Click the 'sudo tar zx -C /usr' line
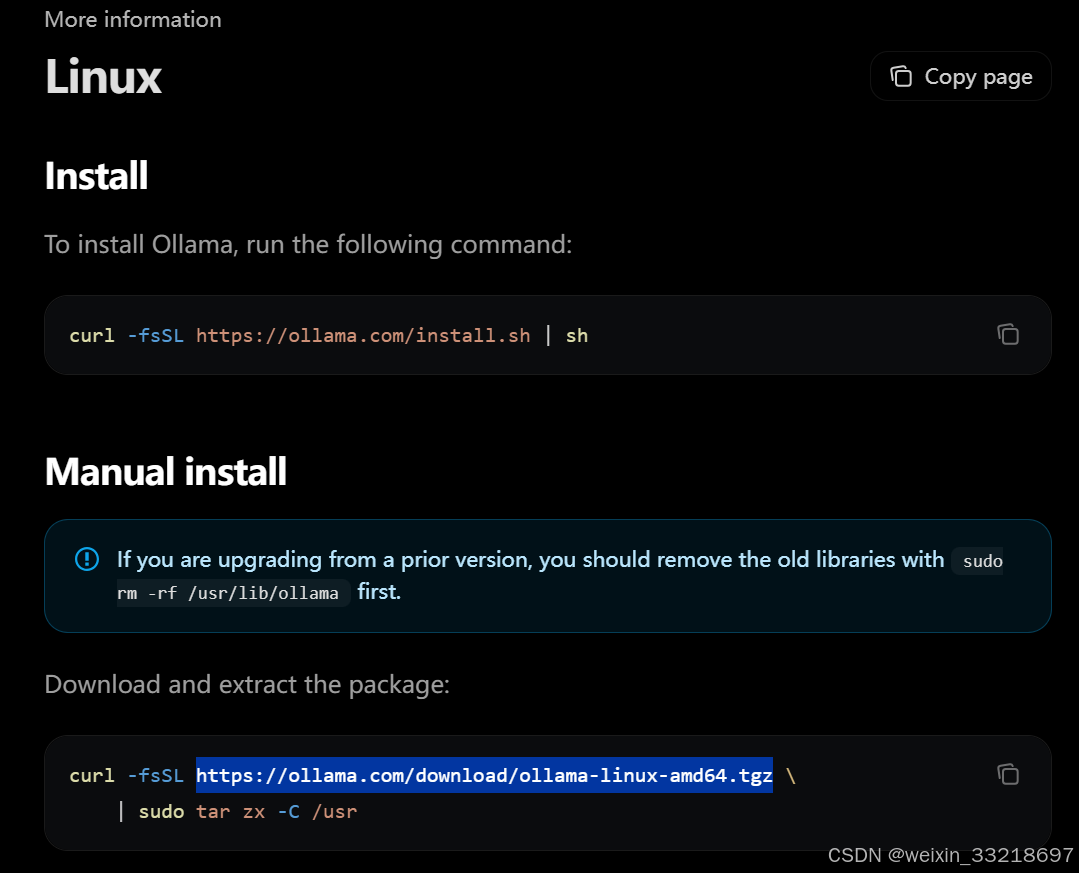This screenshot has height=873, width=1079. tap(248, 812)
